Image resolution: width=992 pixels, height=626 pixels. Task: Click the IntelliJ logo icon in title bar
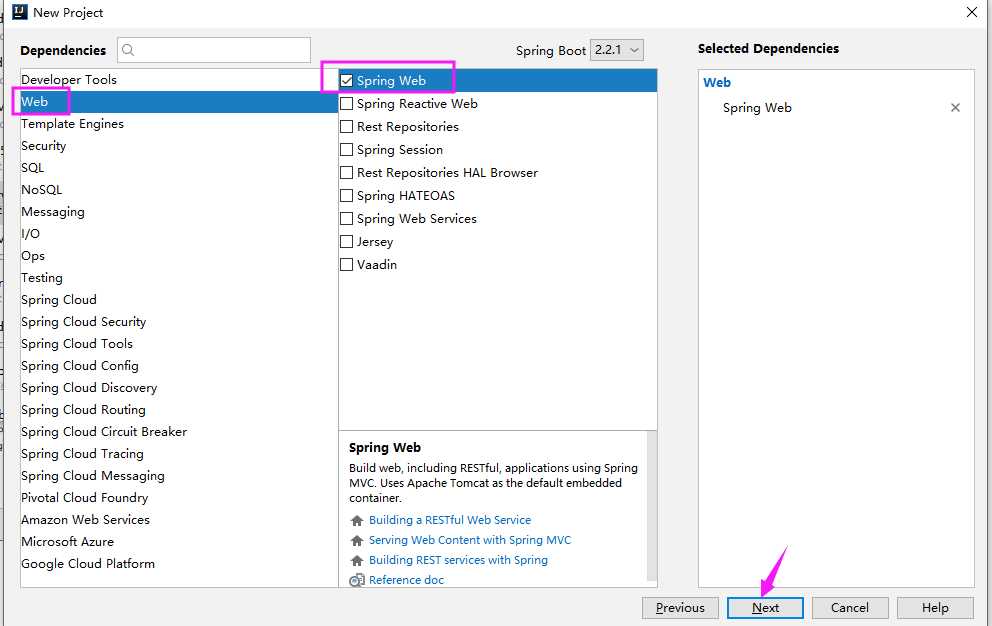(x=20, y=12)
